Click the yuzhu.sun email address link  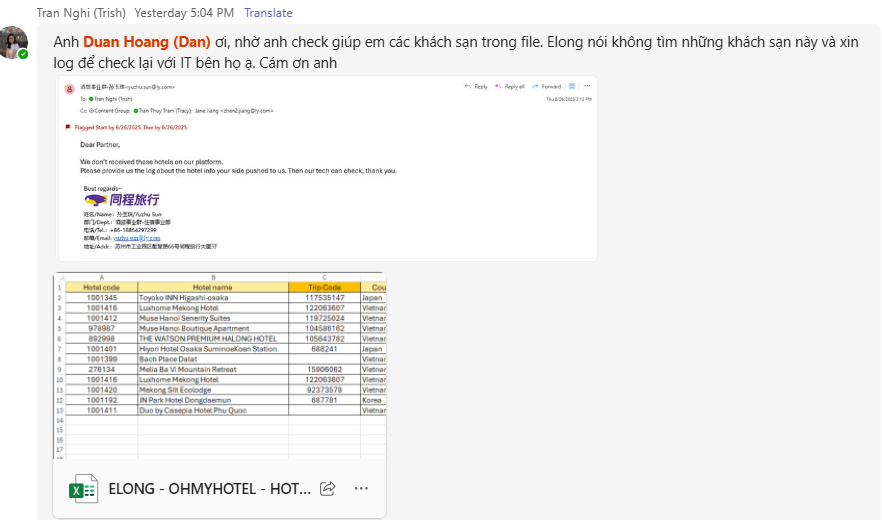tap(136, 238)
